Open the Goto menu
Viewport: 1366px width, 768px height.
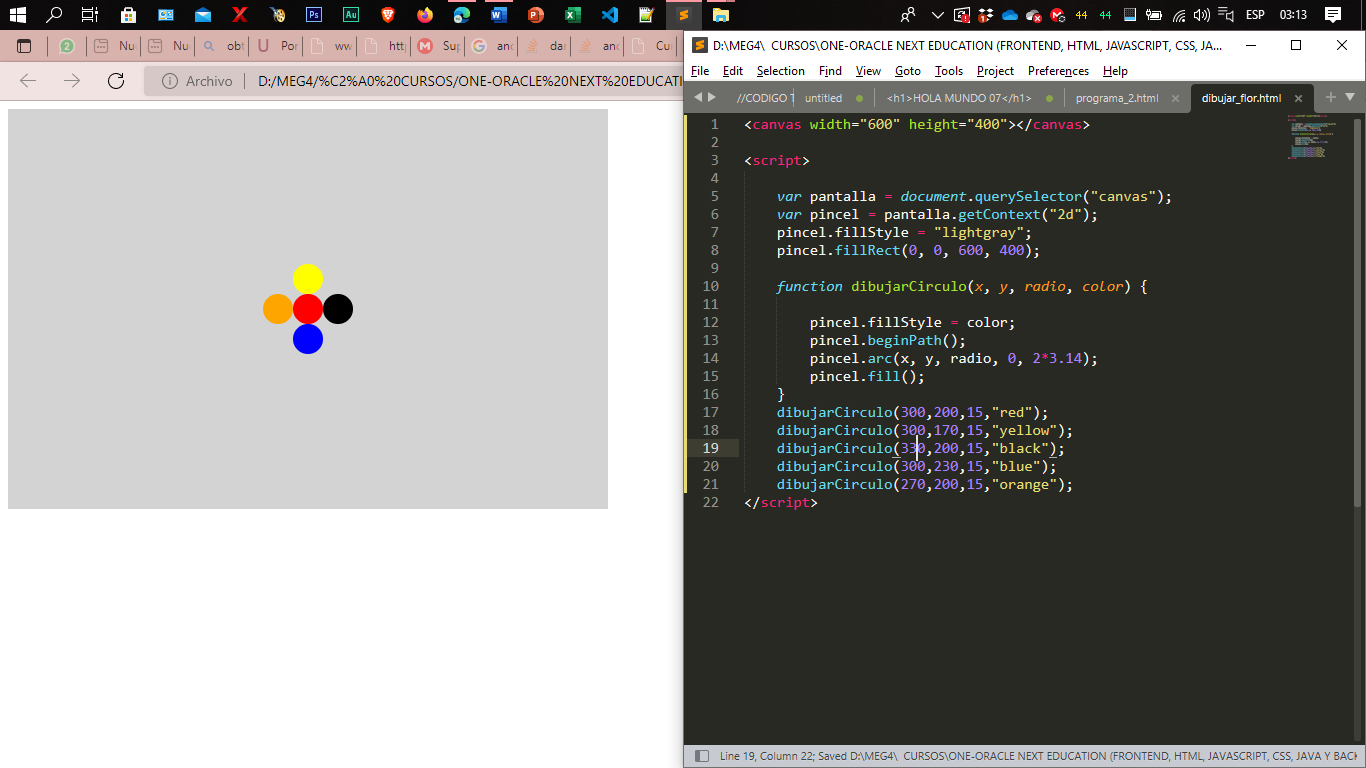click(x=908, y=71)
